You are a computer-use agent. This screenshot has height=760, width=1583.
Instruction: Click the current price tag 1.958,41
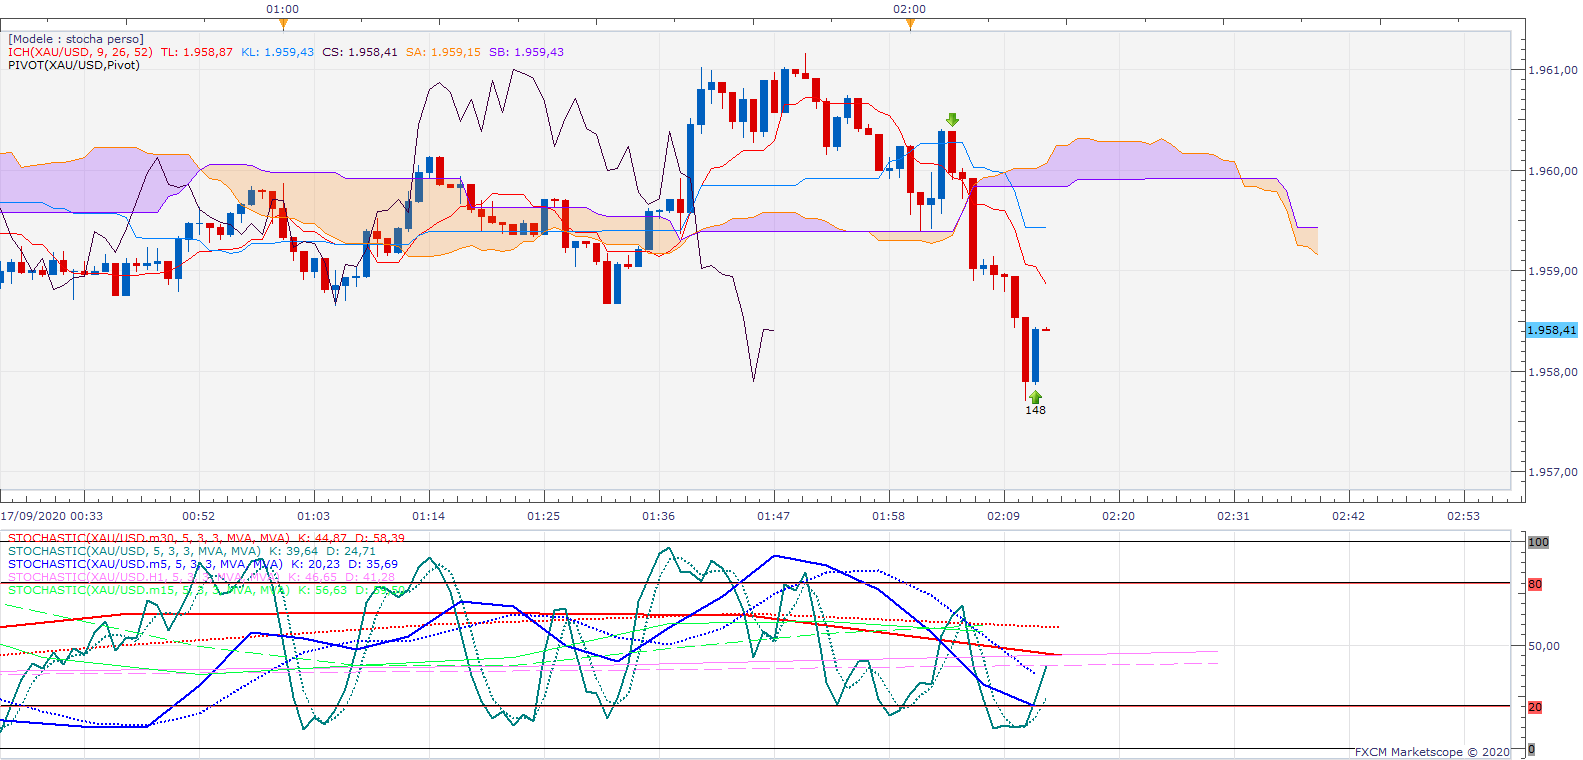point(1552,330)
